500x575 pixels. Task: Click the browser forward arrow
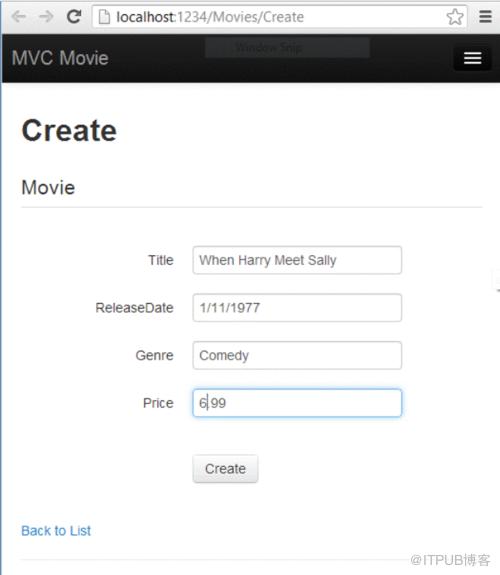pyautogui.click(x=46, y=17)
